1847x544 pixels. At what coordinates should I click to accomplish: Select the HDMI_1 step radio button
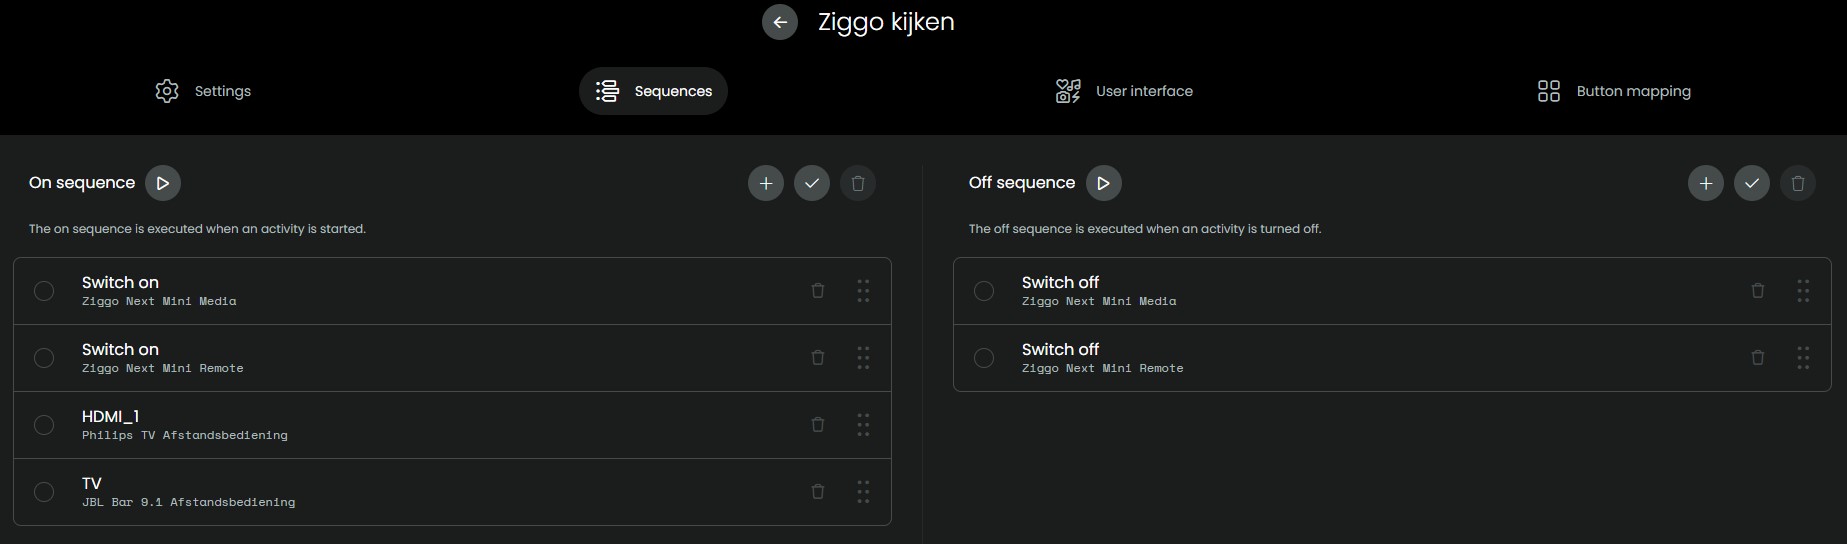click(x=44, y=425)
